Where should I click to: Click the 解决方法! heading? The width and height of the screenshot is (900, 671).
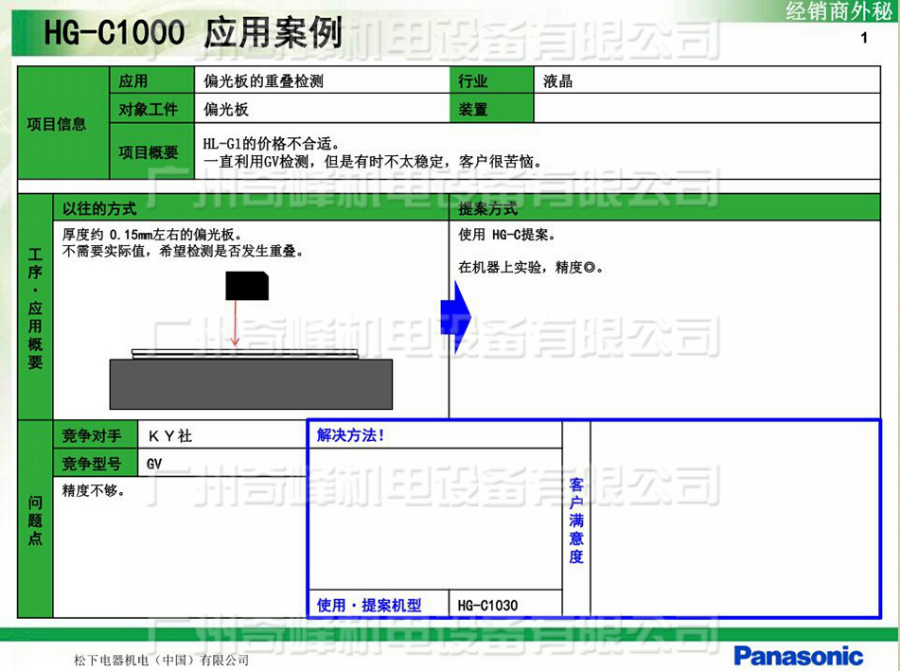pos(351,435)
